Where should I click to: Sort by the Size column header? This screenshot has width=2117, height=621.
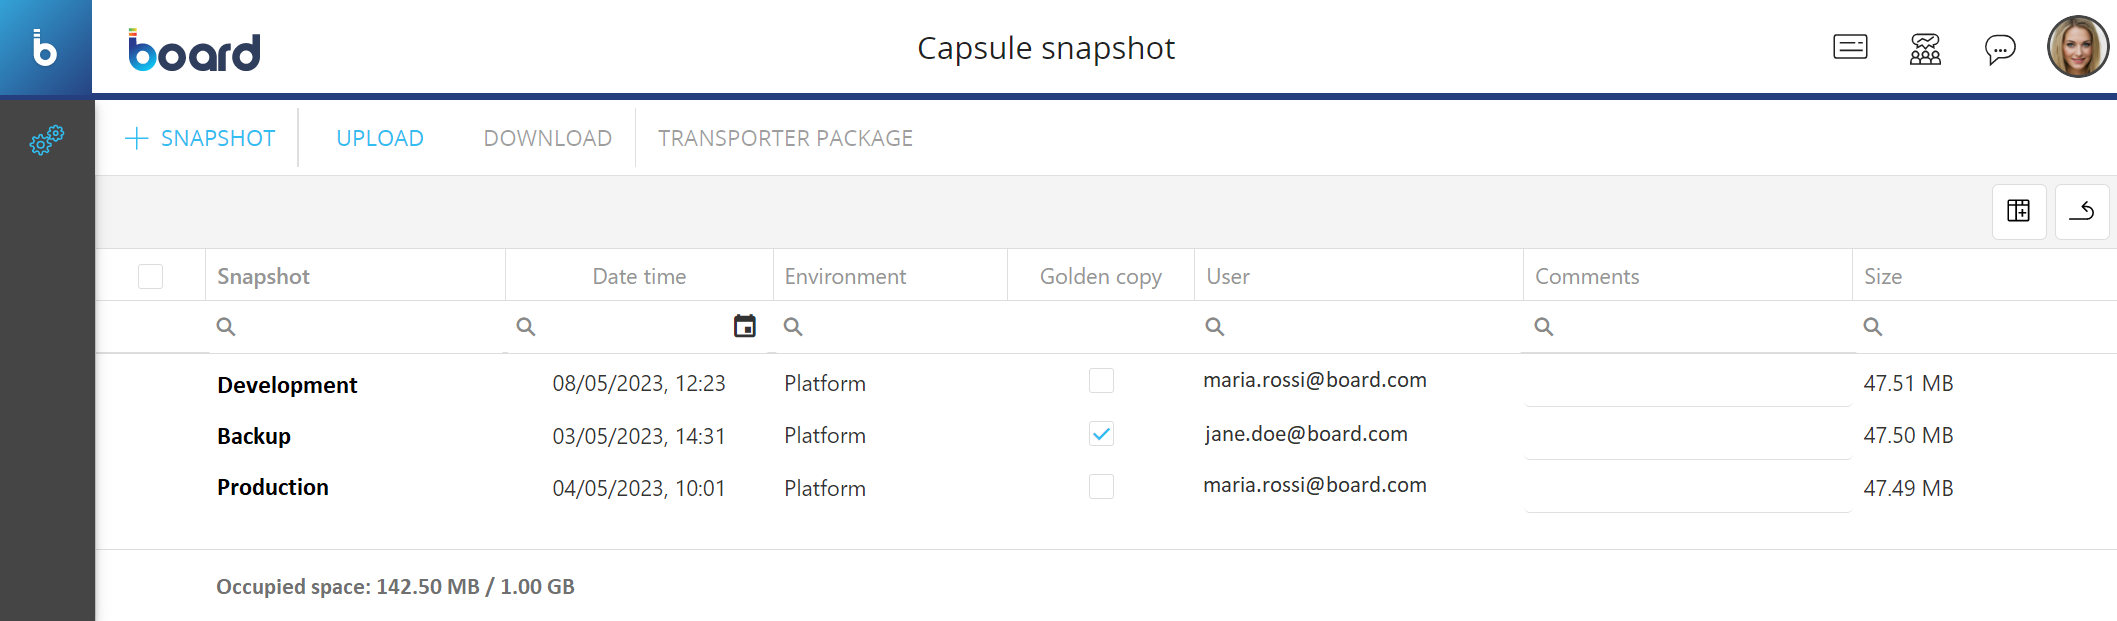pyautogui.click(x=1882, y=276)
